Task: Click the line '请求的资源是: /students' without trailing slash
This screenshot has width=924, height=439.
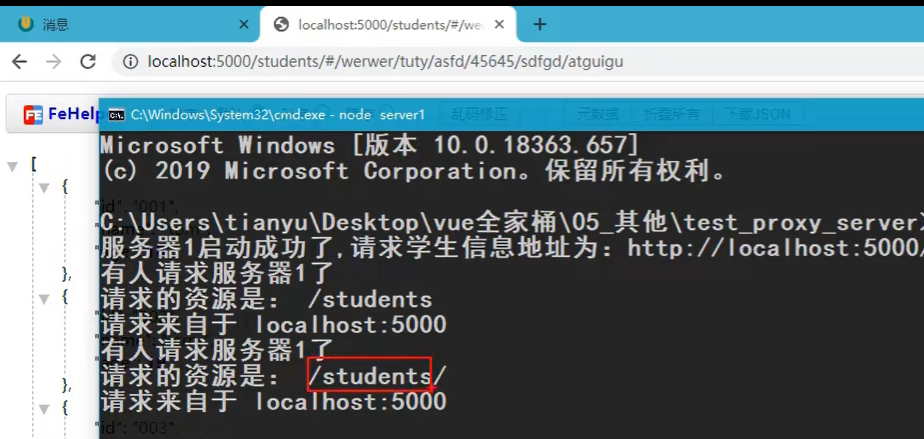Action: pyautogui.click(x=266, y=299)
